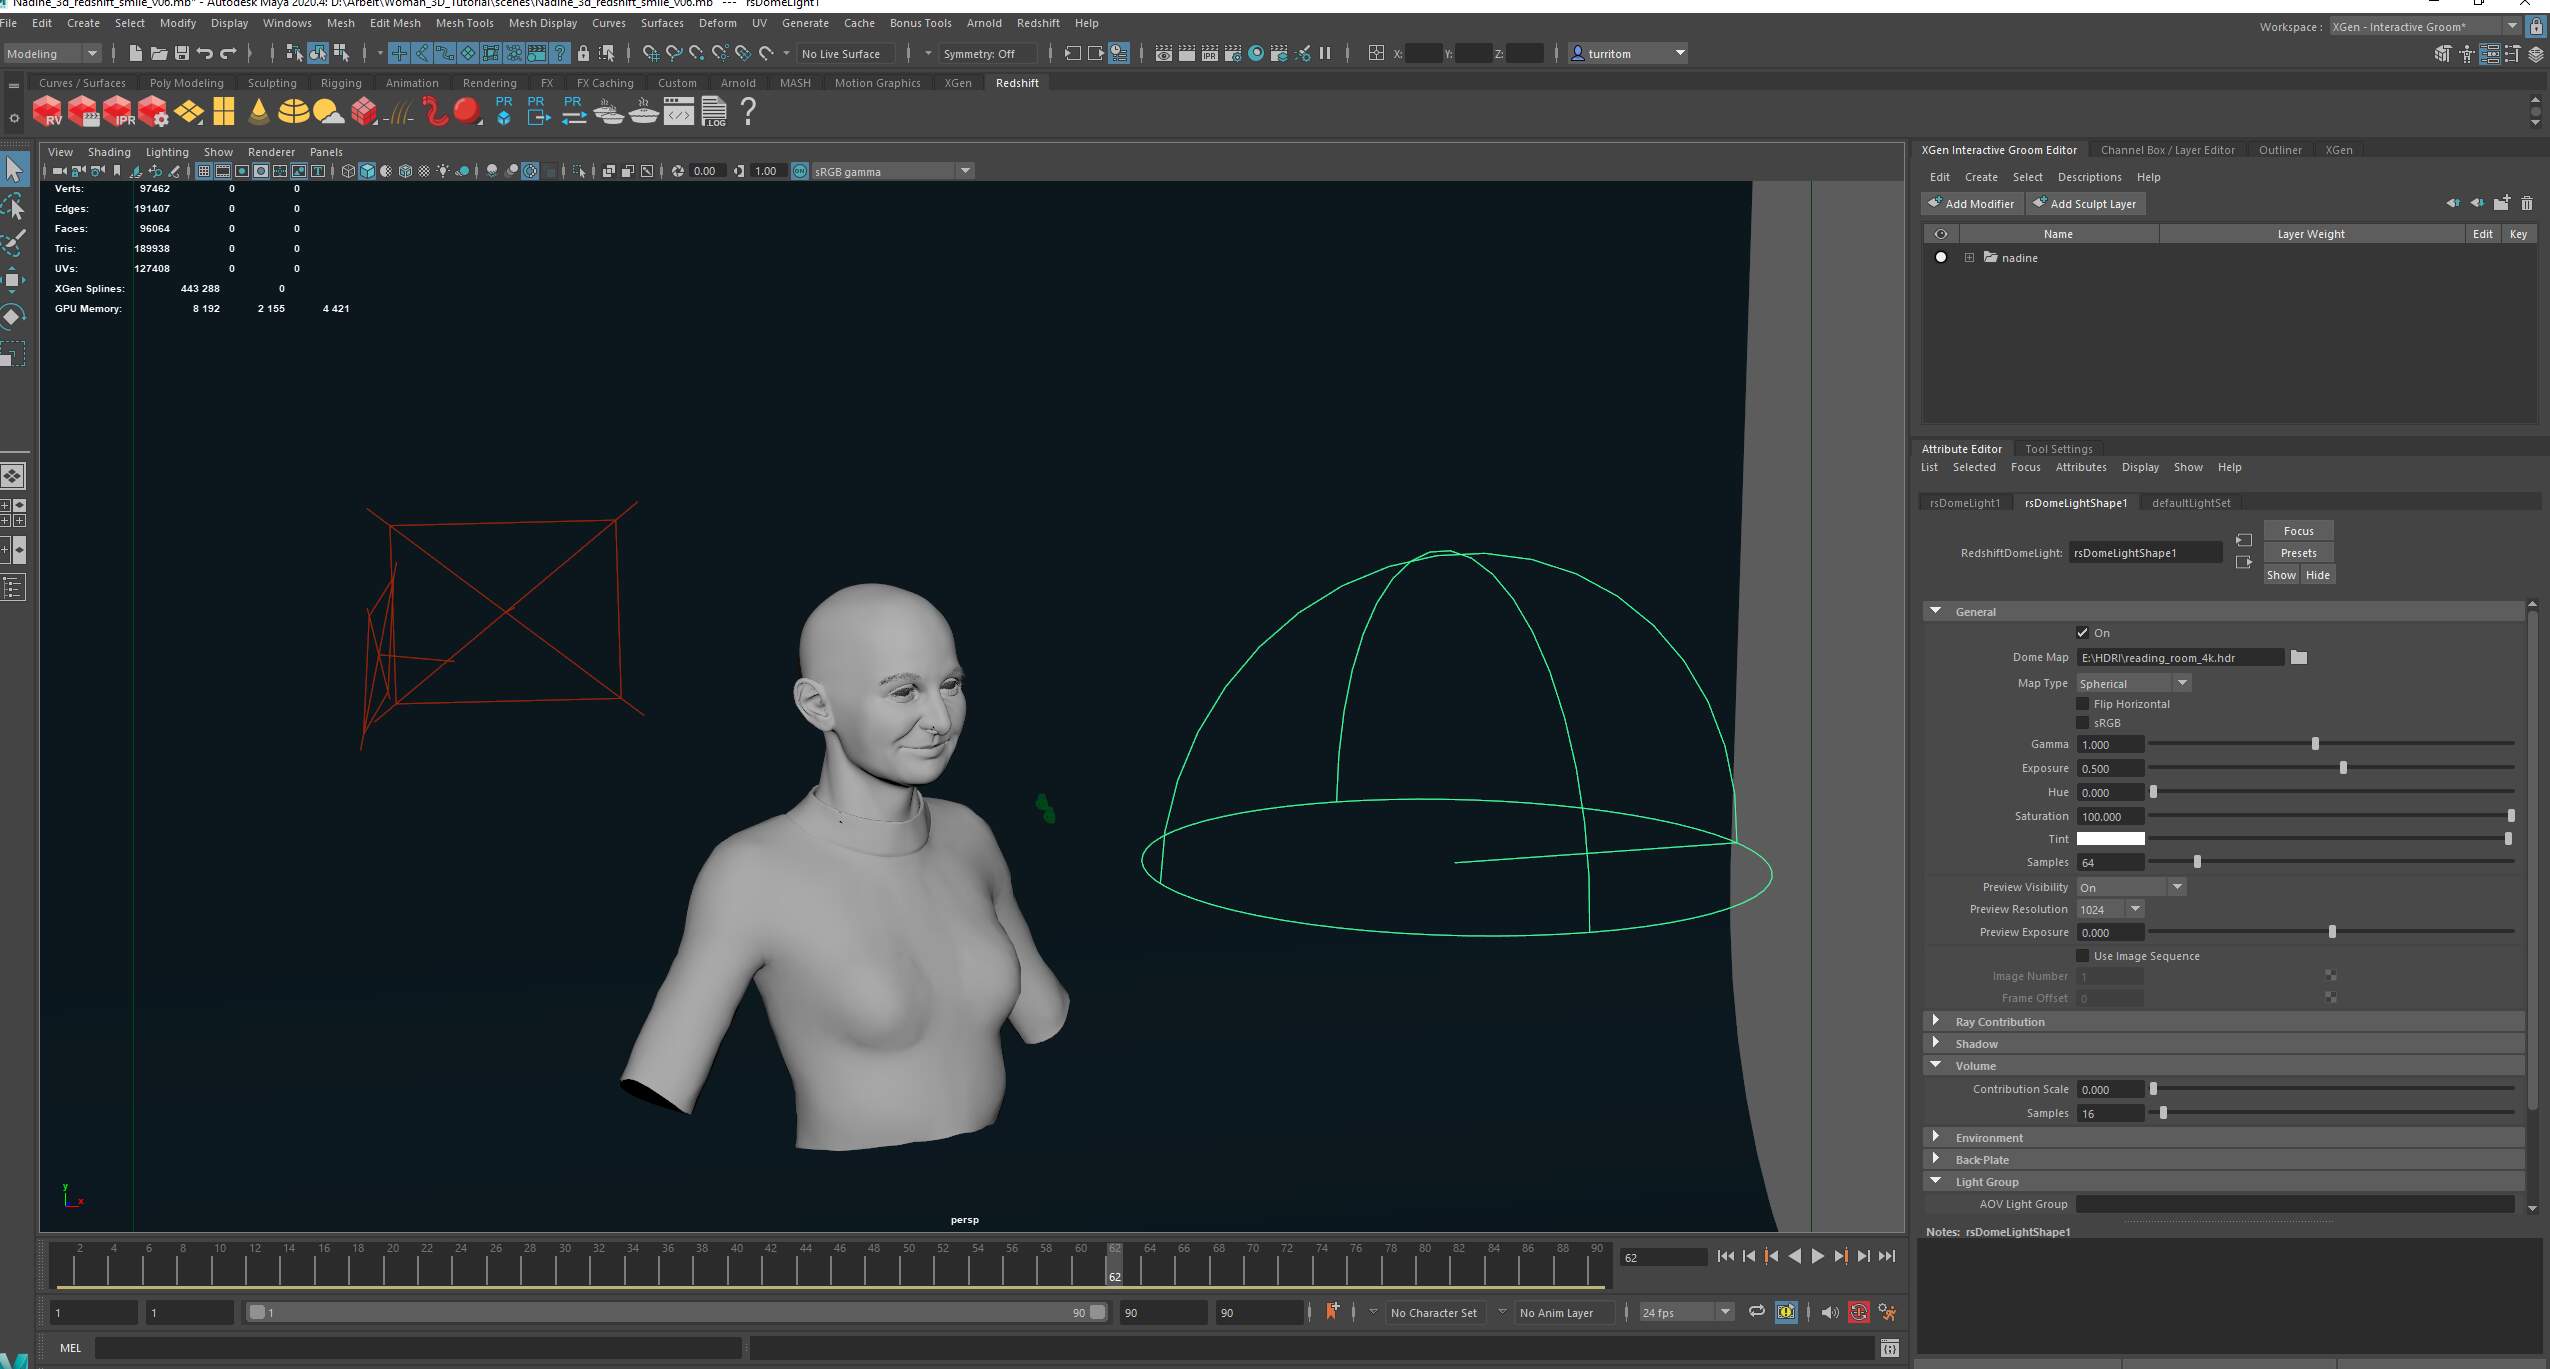Viewport: 2550px width, 1369px height.
Task: Click the Focus button in Attribute Editor
Action: point(2298,531)
